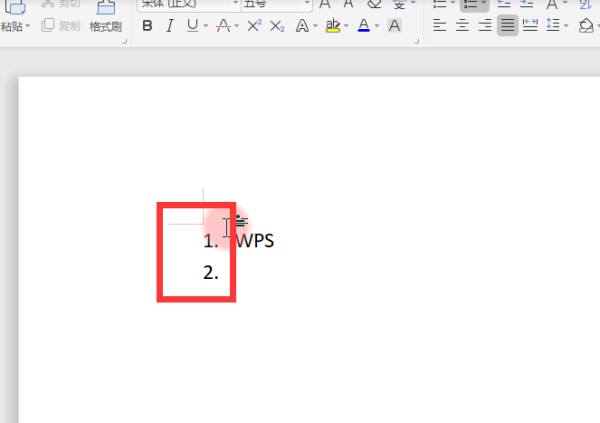
Task: Apply character shading
Action: pos(395,26)
